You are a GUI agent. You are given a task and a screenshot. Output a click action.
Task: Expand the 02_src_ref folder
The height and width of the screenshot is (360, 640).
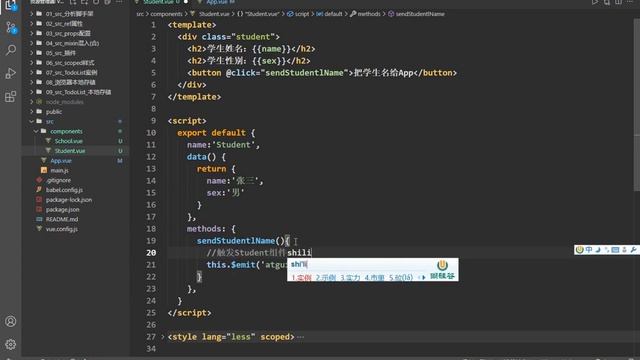point(31,23)
